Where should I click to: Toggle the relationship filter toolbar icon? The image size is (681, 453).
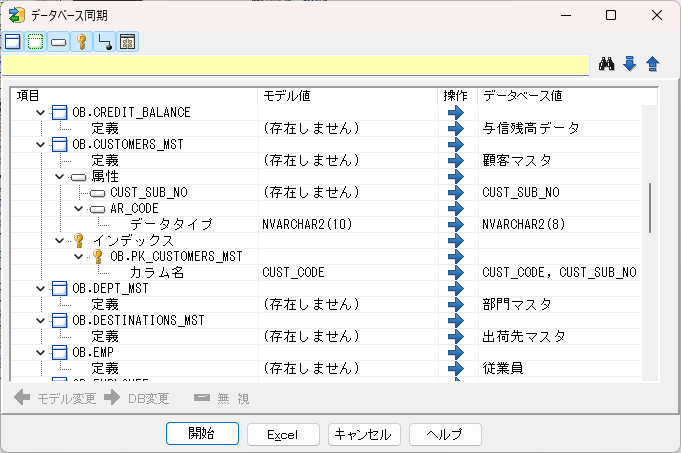coord(105,42)
